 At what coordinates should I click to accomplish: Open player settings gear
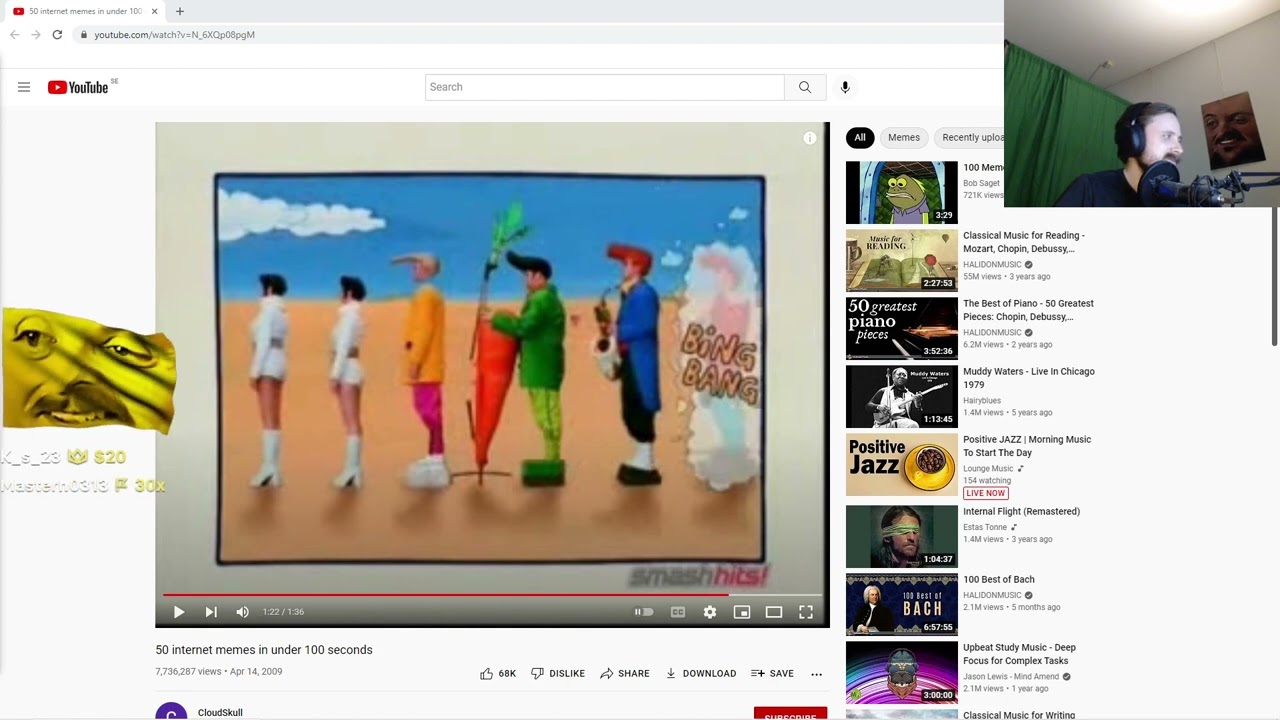click(710, 612)
